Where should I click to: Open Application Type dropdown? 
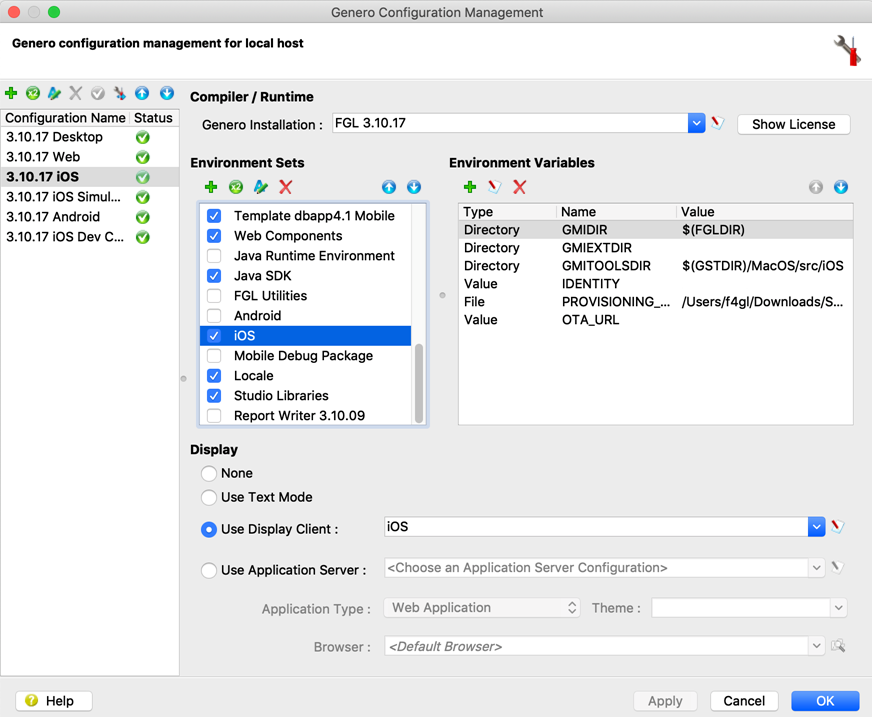[482, 607]
